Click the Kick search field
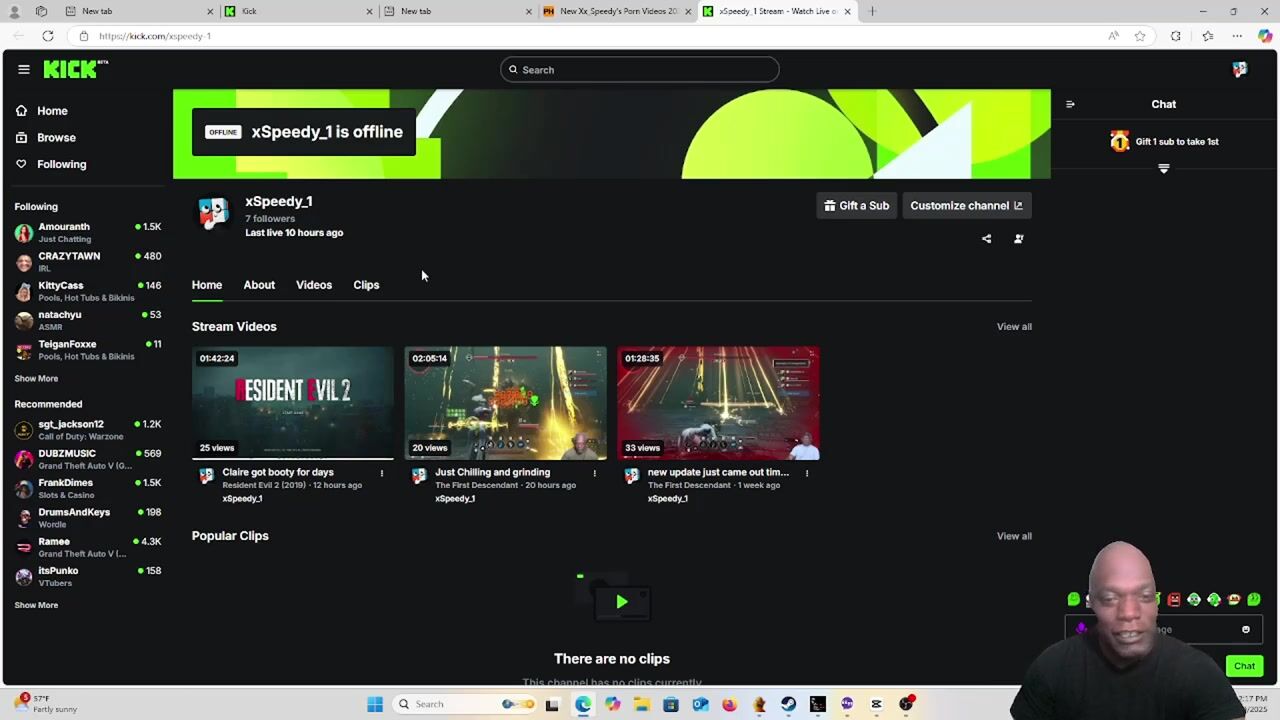The height and width of the screenshot is (720, 1280). click(640, 70)
